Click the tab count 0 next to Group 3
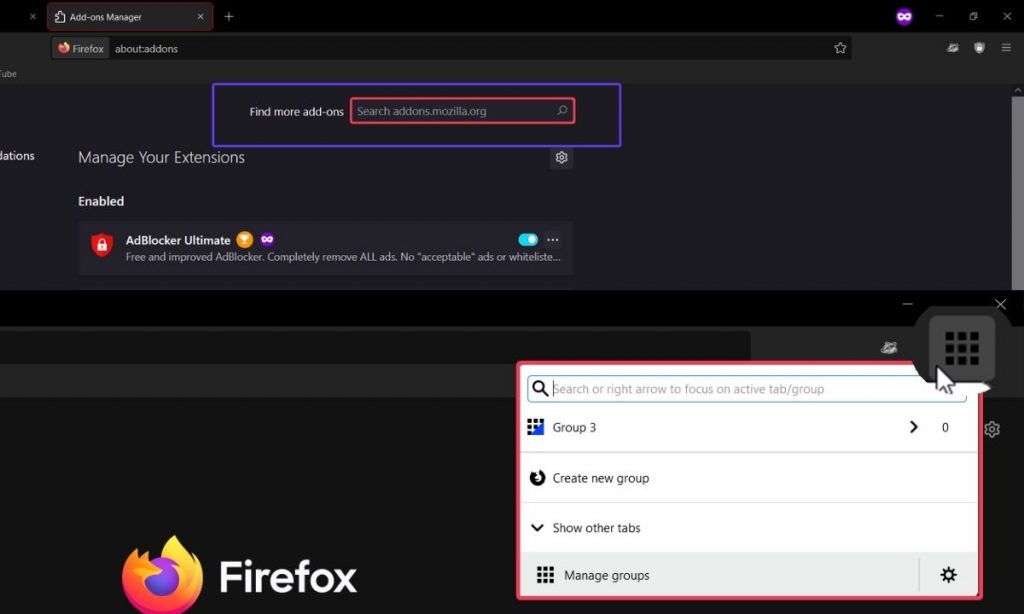Screen dimensions: 1024x614 [945, 427]
